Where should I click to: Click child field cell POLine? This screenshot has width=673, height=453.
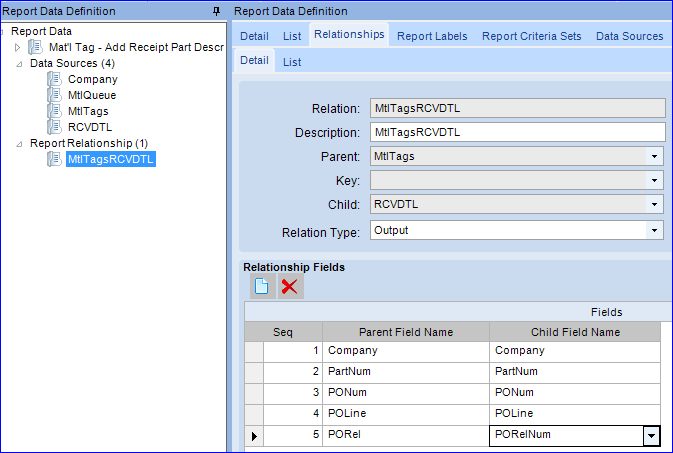(575, 413)
